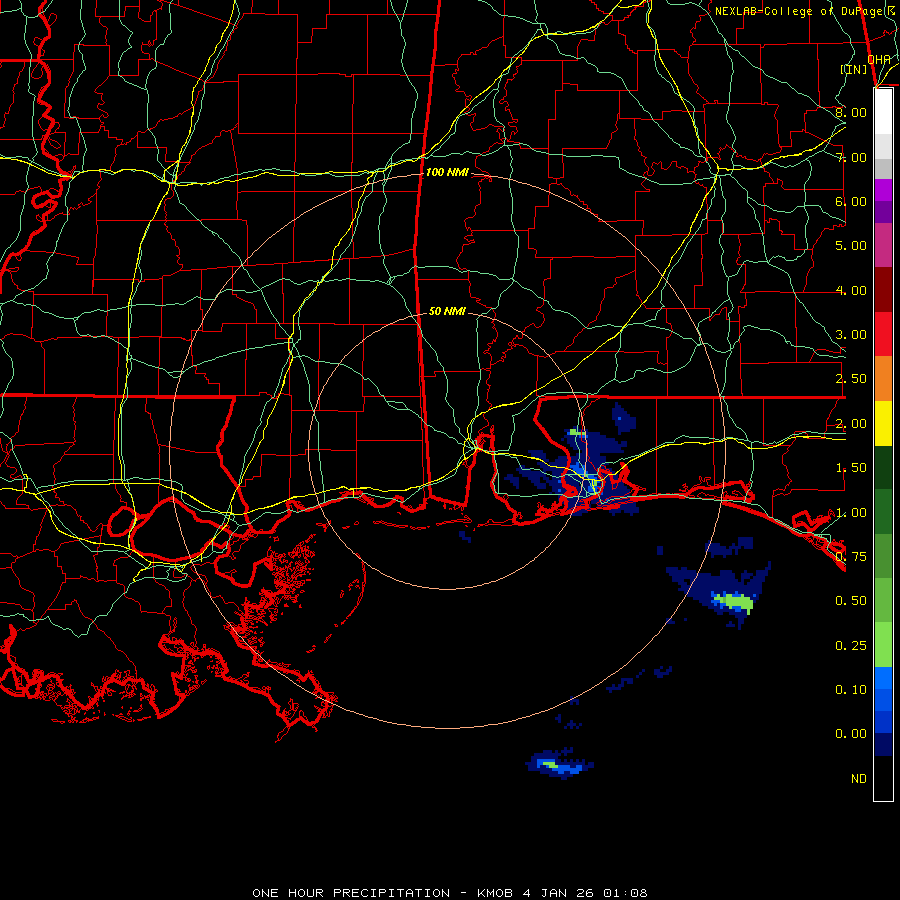The height and width of the screenshot is (900, 900).
Task: Click the green rain cell offshore to the southeast
Action: (x=733, y=602)
